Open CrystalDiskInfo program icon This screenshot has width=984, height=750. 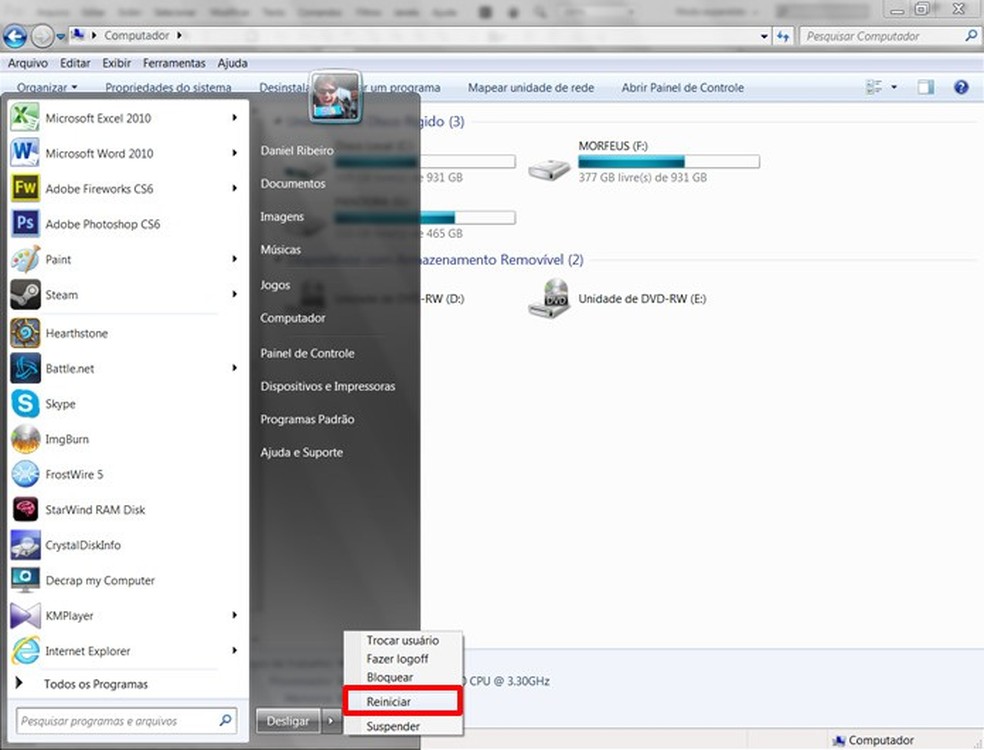(25, 545)
